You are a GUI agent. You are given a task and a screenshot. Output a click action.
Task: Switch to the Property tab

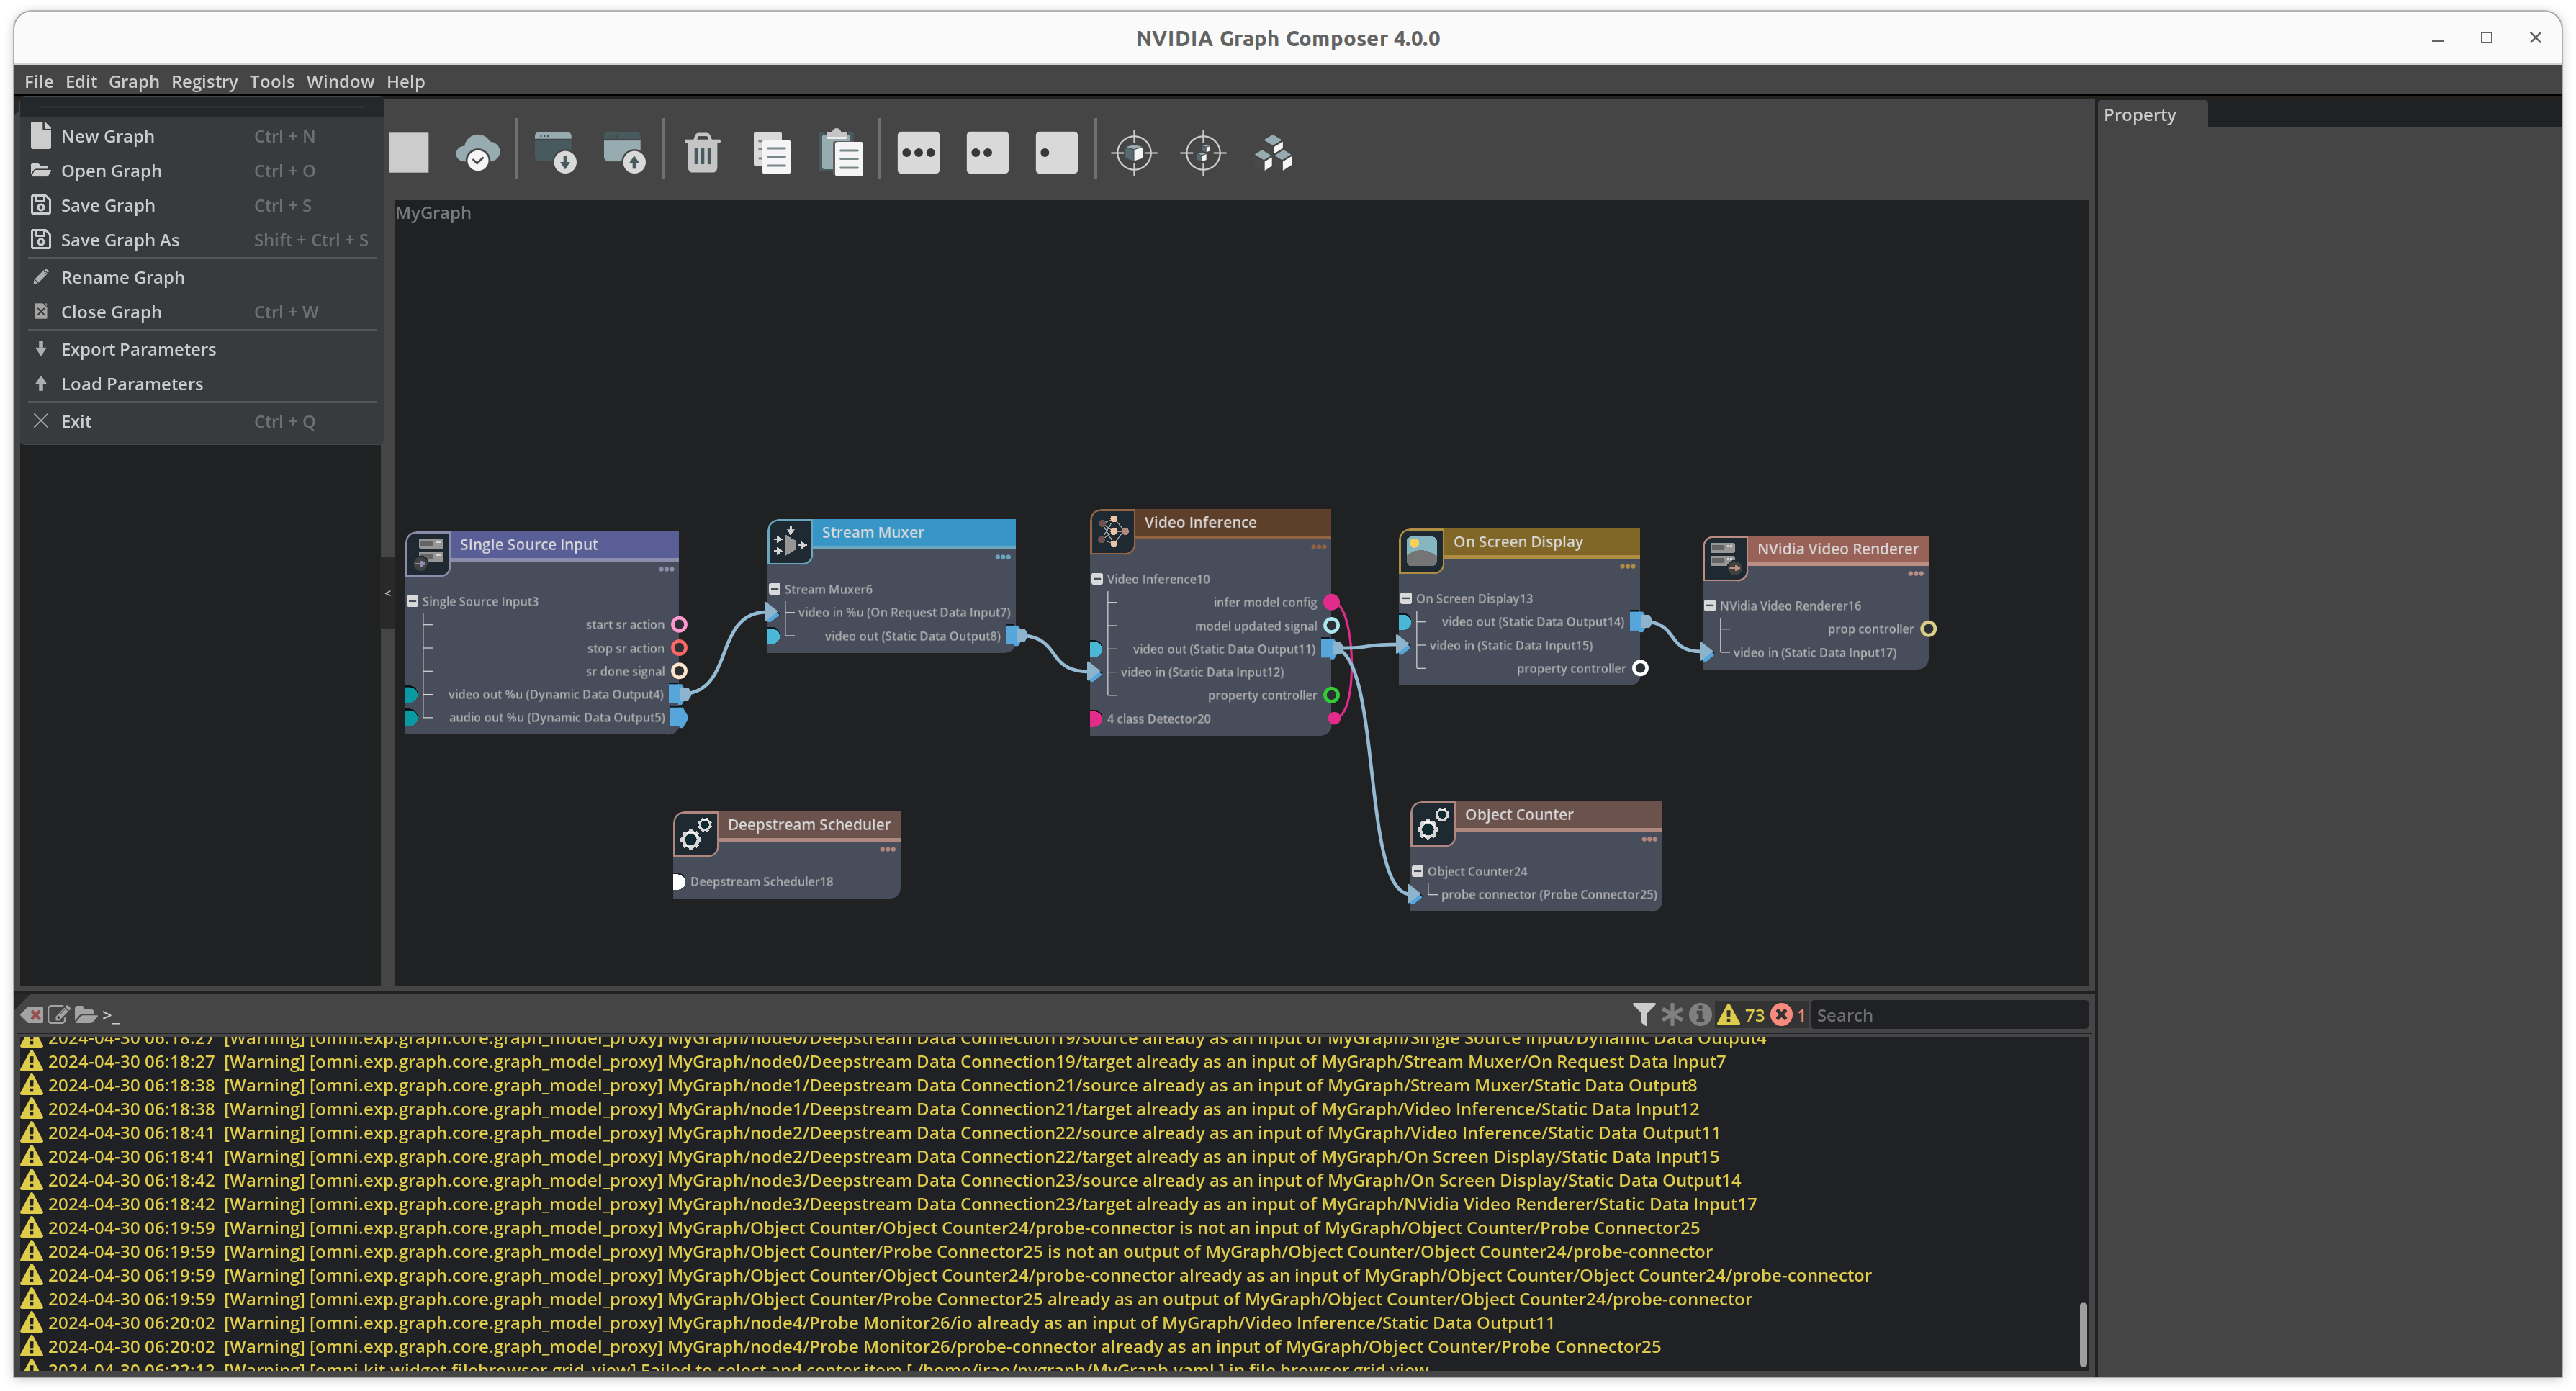click(x=2139, y=115)
